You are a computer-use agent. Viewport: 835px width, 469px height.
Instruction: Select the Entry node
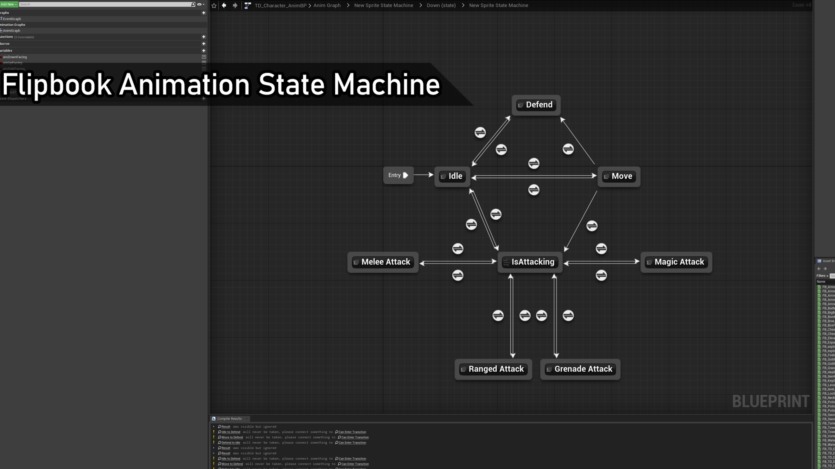coord(398,175)
